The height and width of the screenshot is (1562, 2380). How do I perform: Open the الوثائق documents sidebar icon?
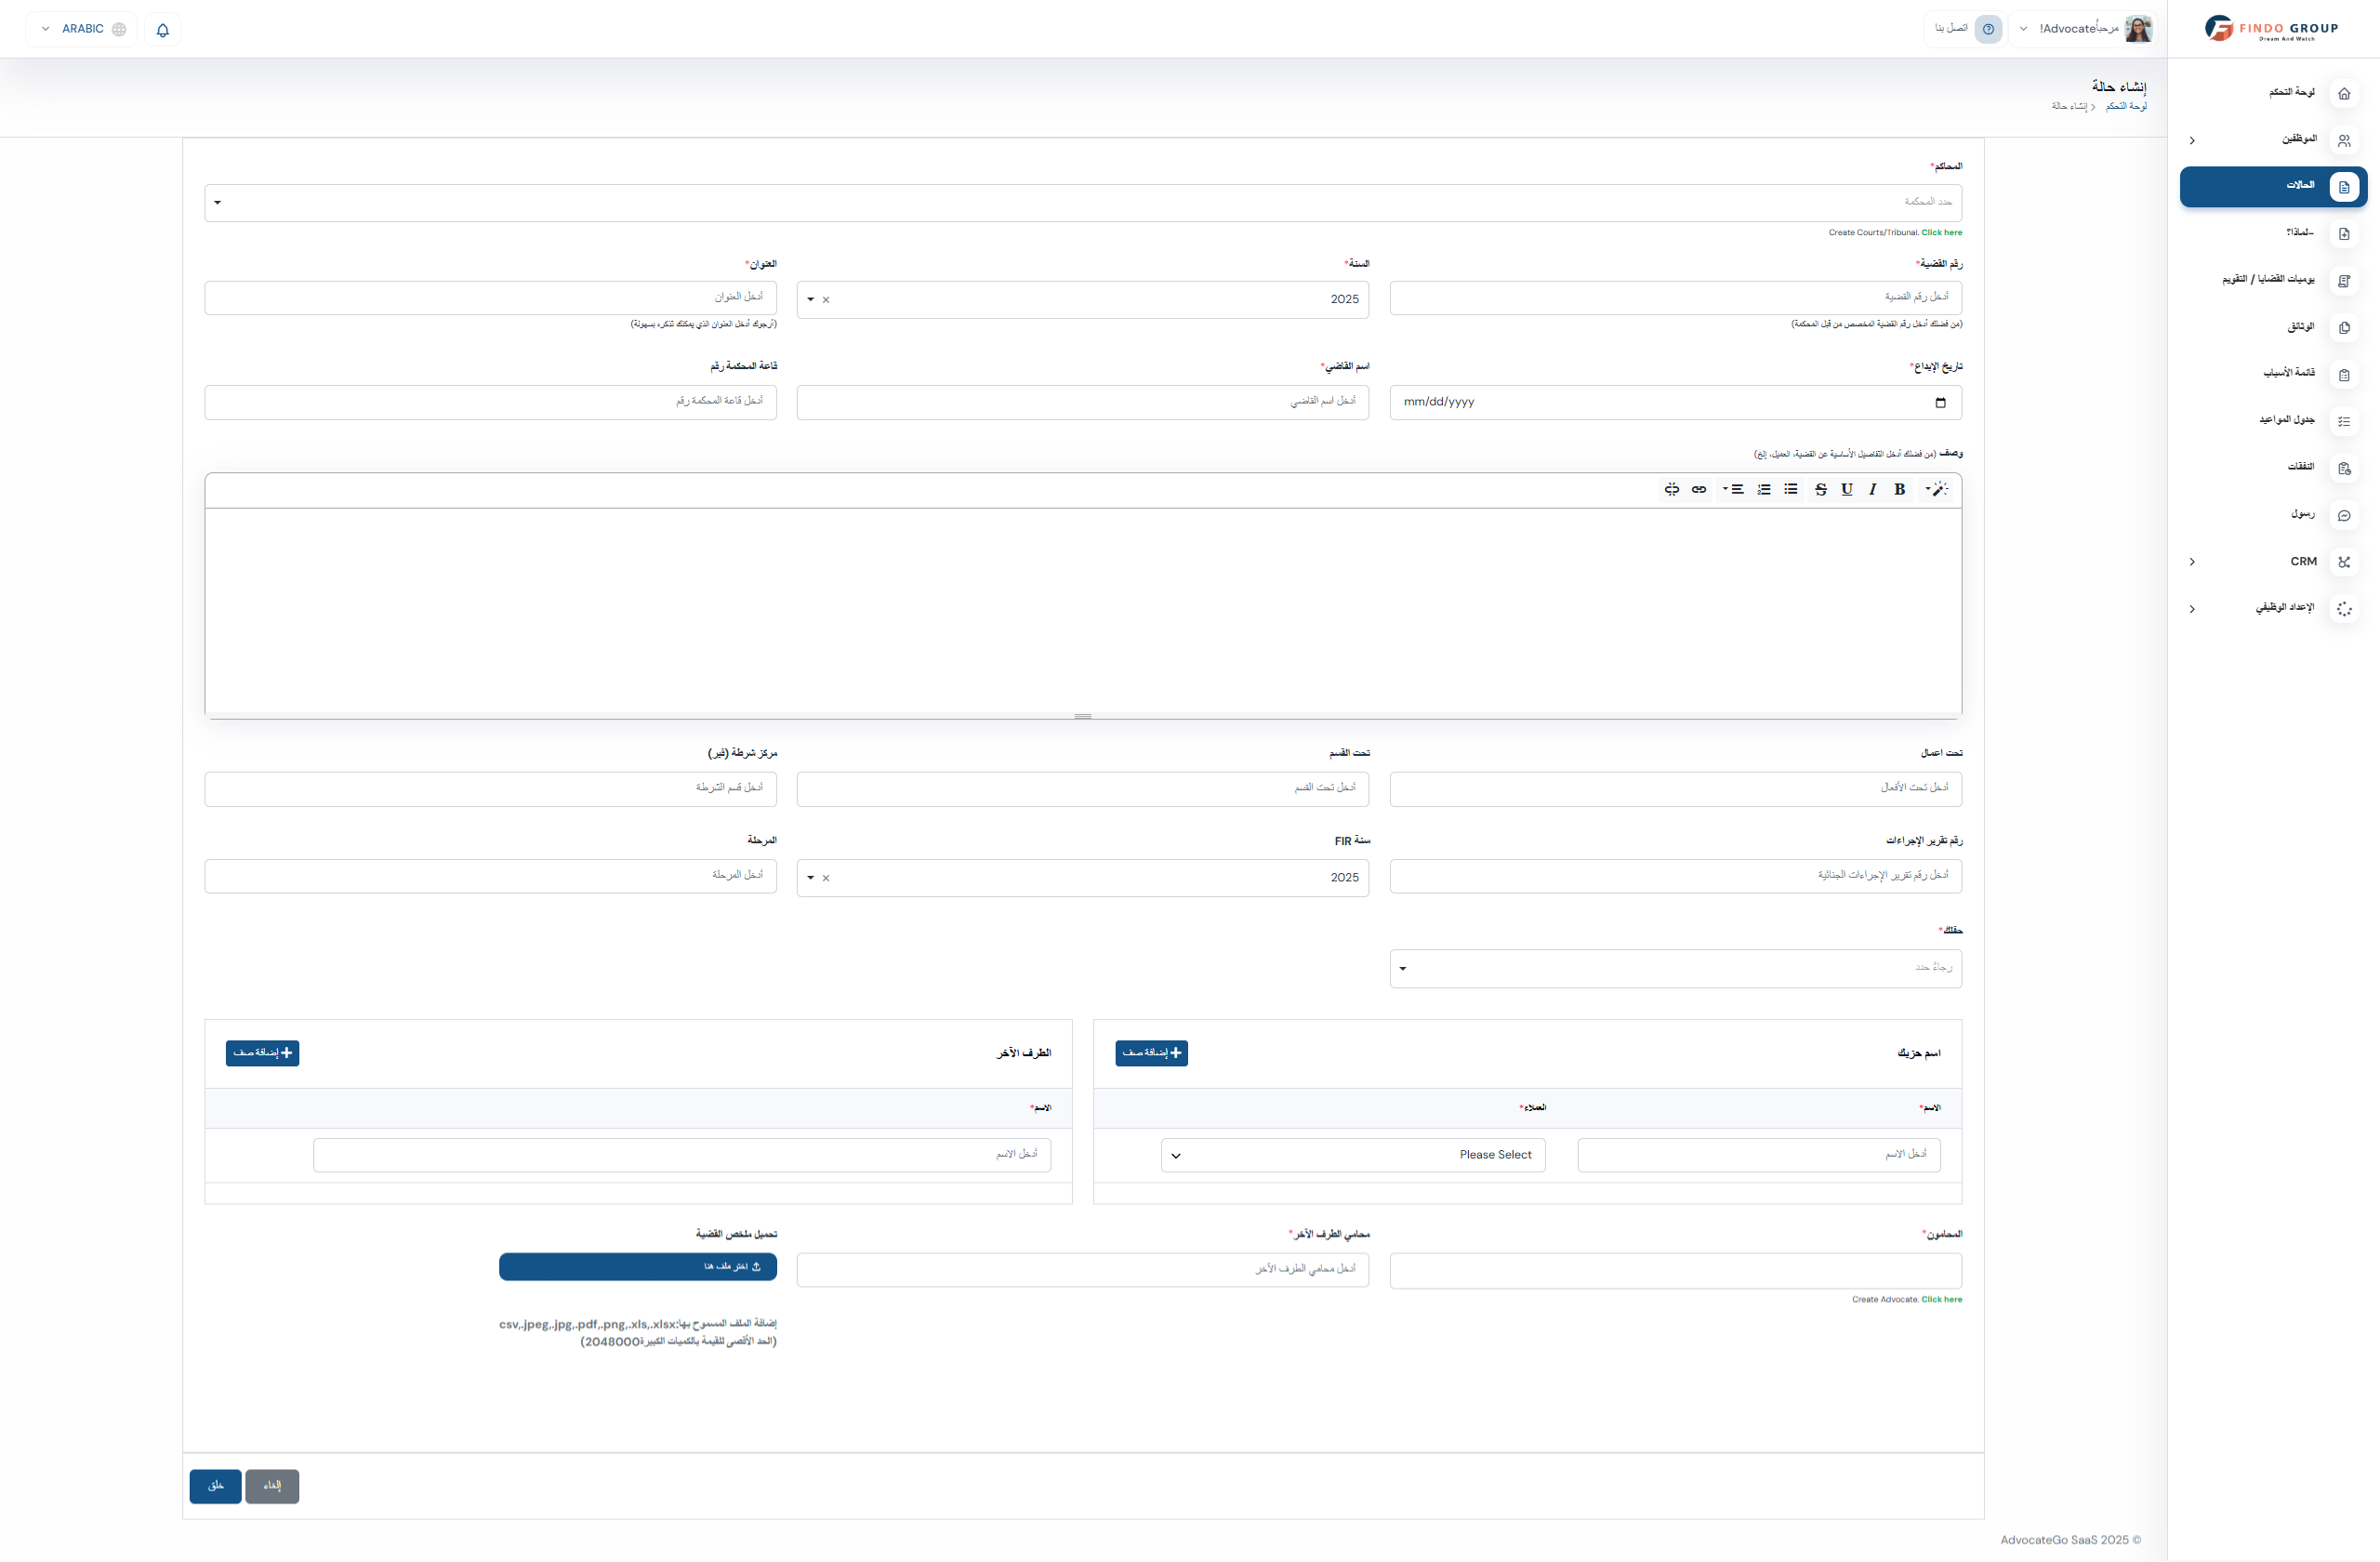[x=2346, y=328]
